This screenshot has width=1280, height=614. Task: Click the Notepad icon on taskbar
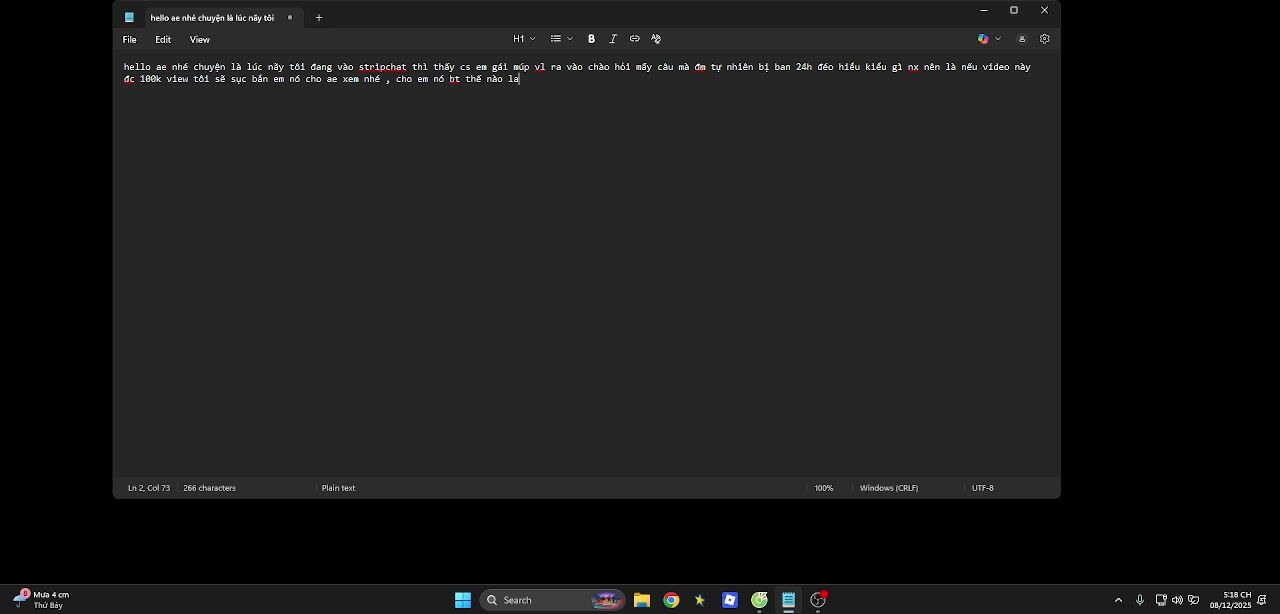pyautogui.click(x=788, y=600)
